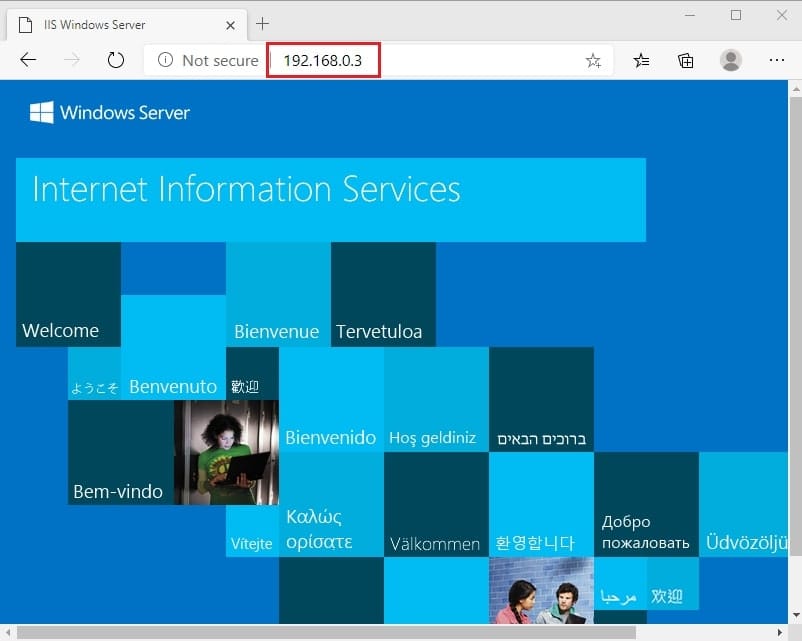
Task: Click the vertical scrollbar thumb
Action: [795, 326]
